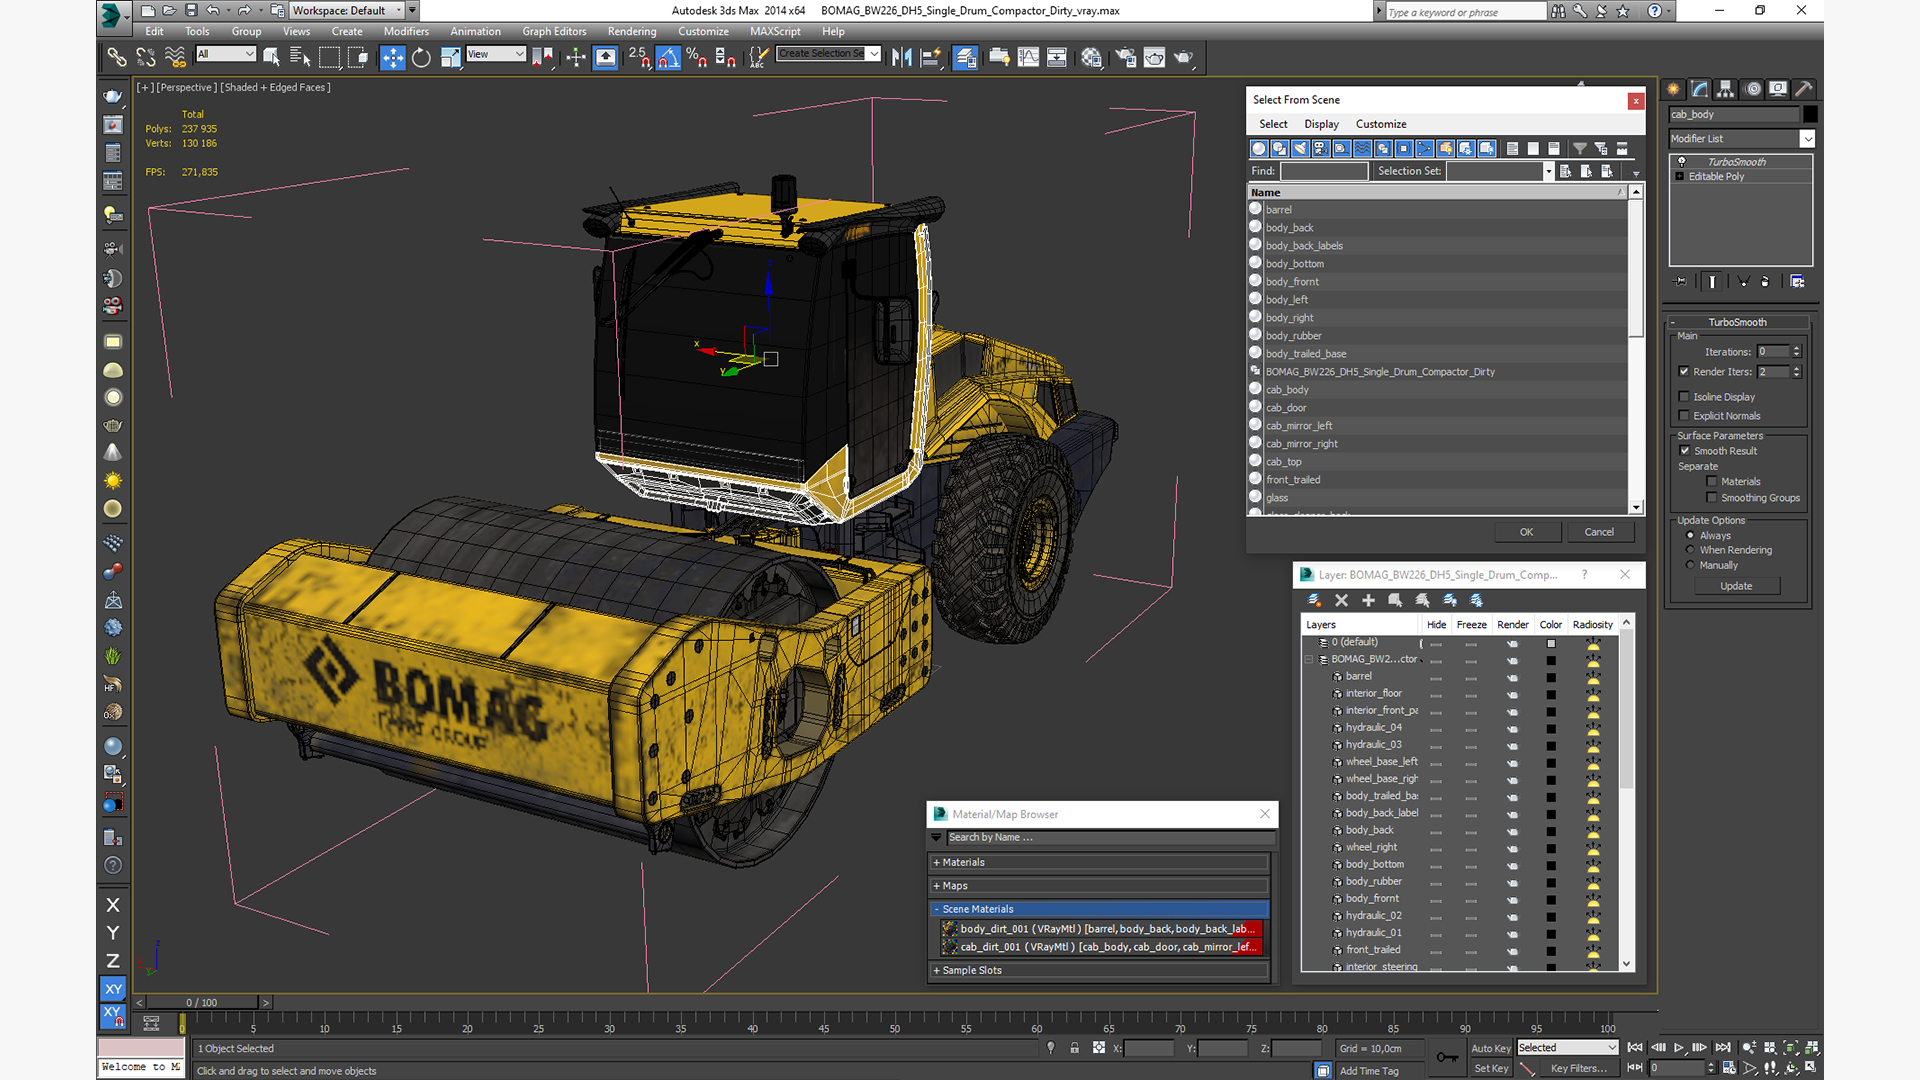Click Bind to Space Warp icon
The image size is (1920, 1080).
[175, 57]
